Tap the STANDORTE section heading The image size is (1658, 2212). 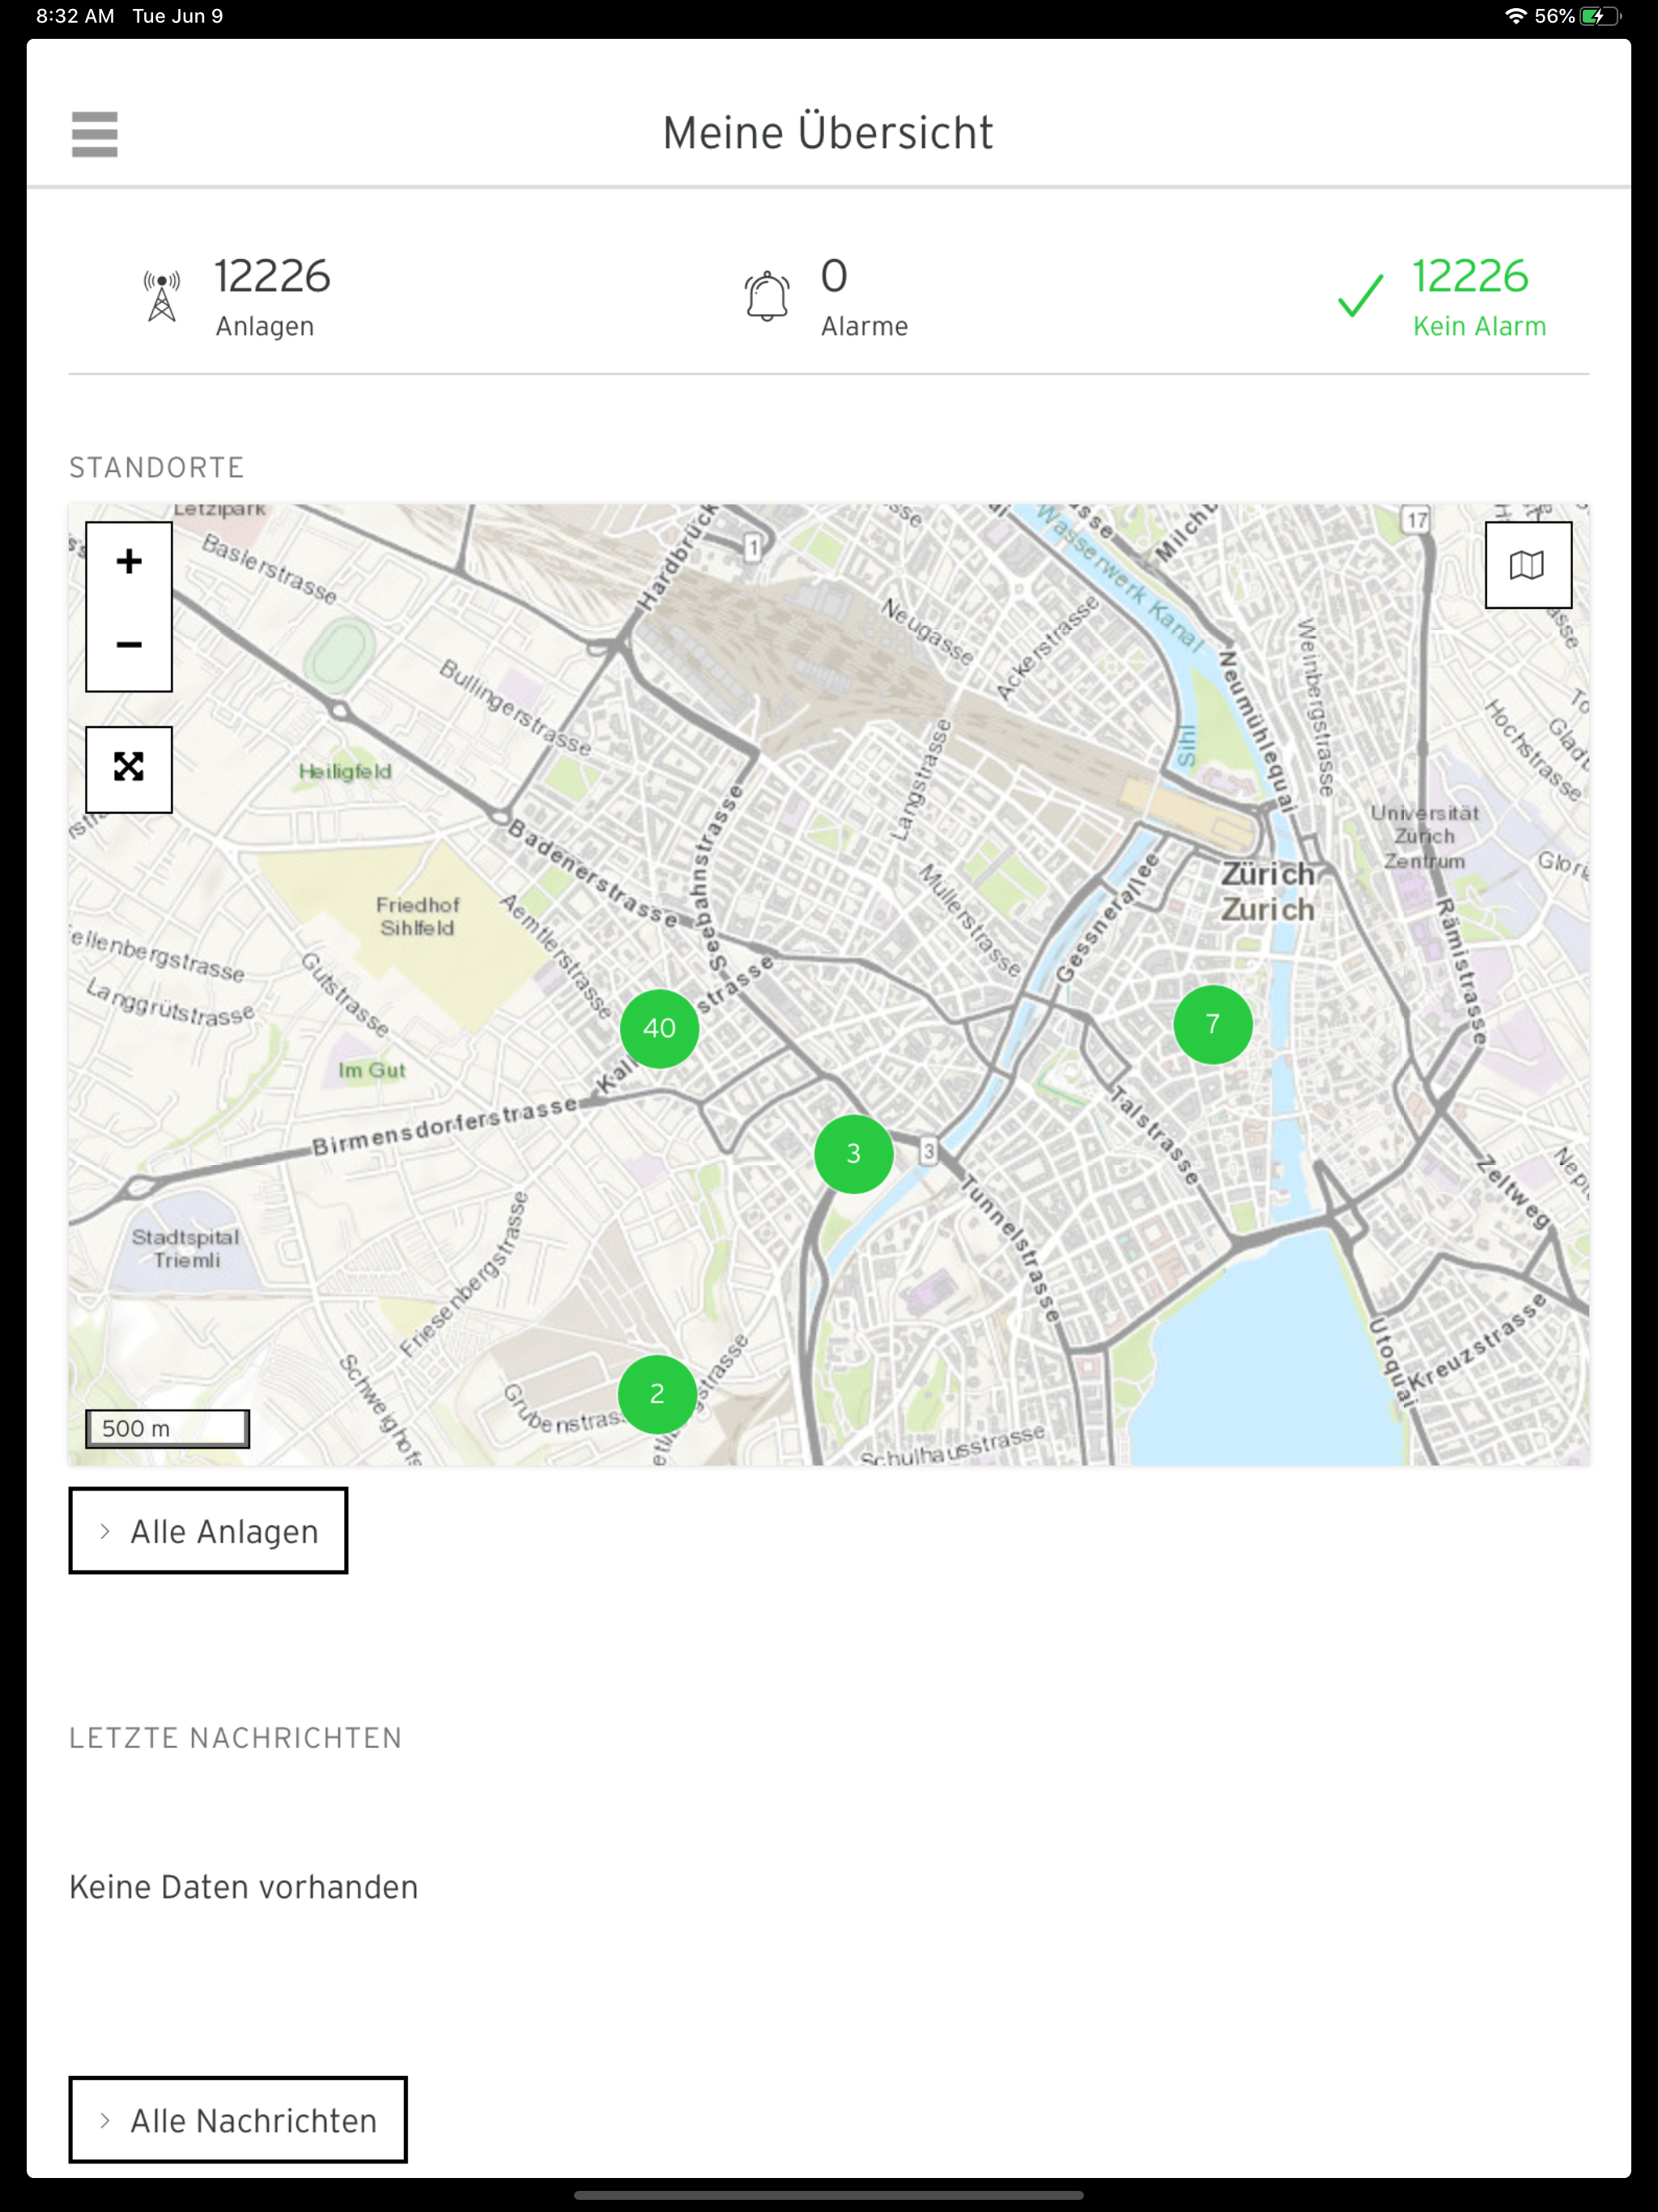point(156,468)
